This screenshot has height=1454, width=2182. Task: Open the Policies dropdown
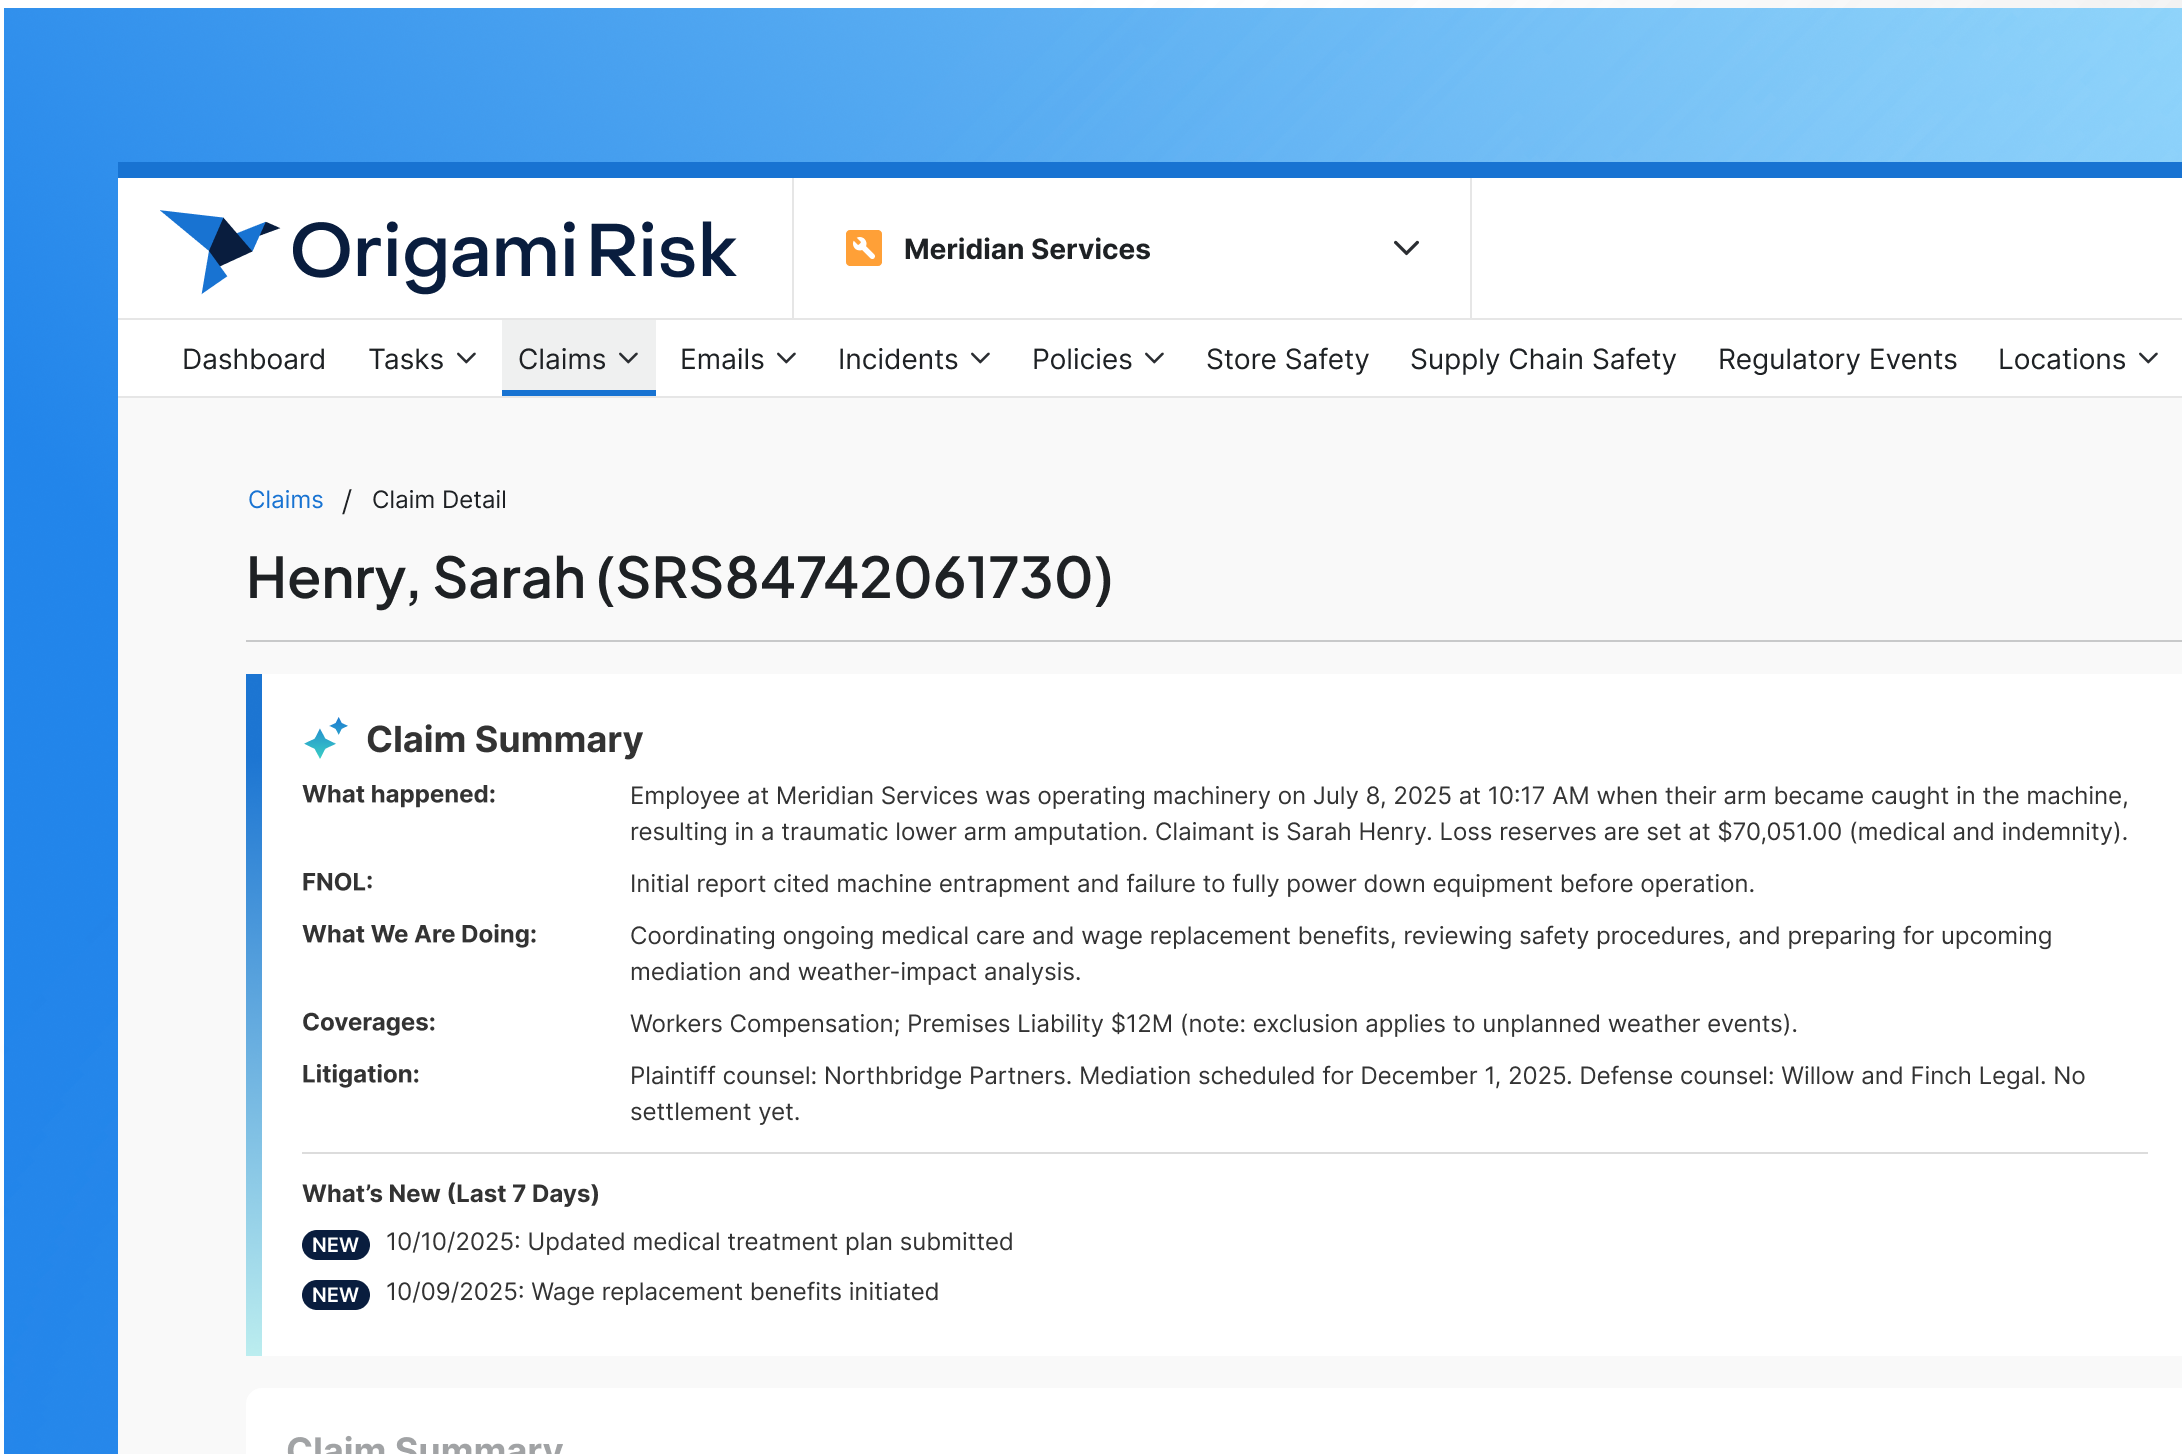pos(1098,358)
